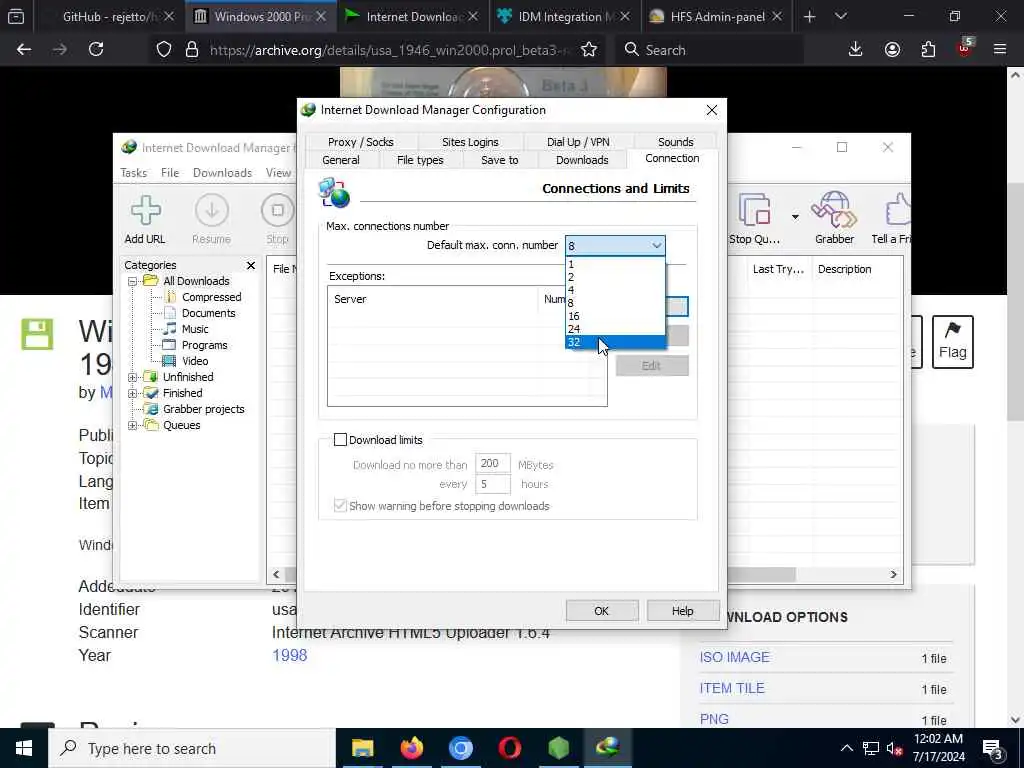
Task: Switch to Proxy / Socks tab
Action: pos(360,142)
